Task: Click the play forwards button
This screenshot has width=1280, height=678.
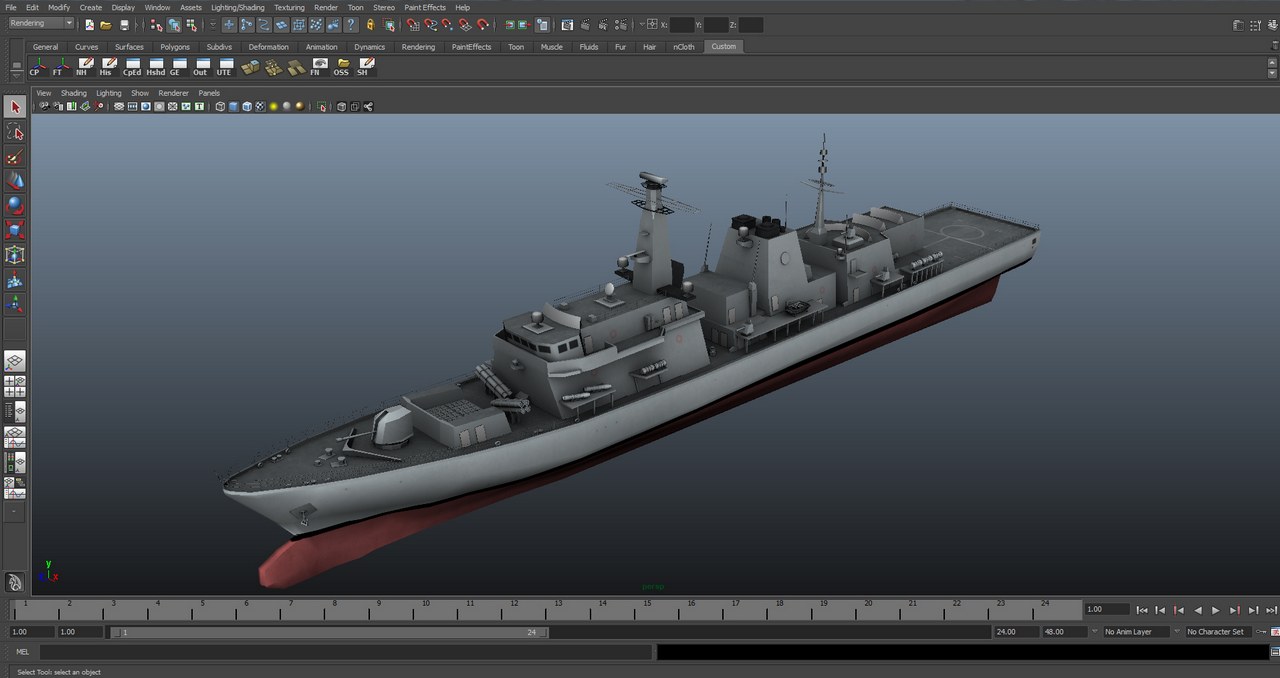Action: pyautogui.click(x=1216, y=610)
